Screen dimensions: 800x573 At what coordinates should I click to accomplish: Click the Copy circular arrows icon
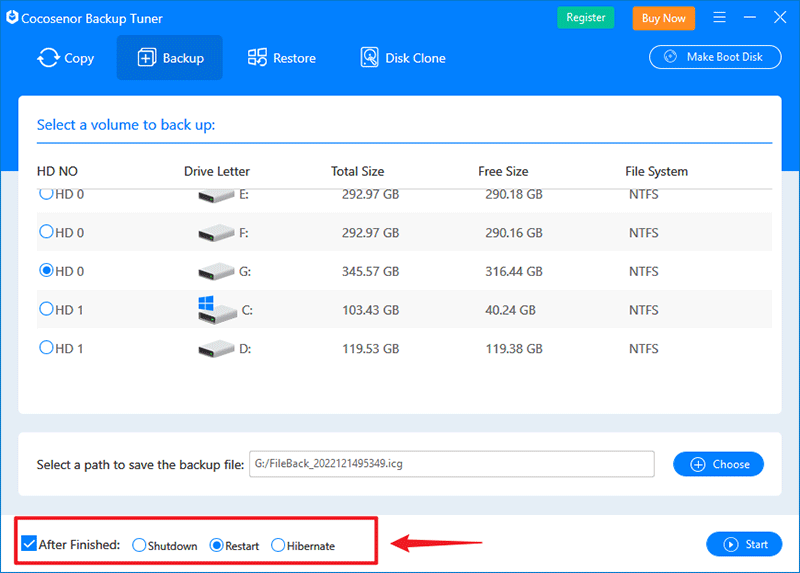[x=48, y=58]
